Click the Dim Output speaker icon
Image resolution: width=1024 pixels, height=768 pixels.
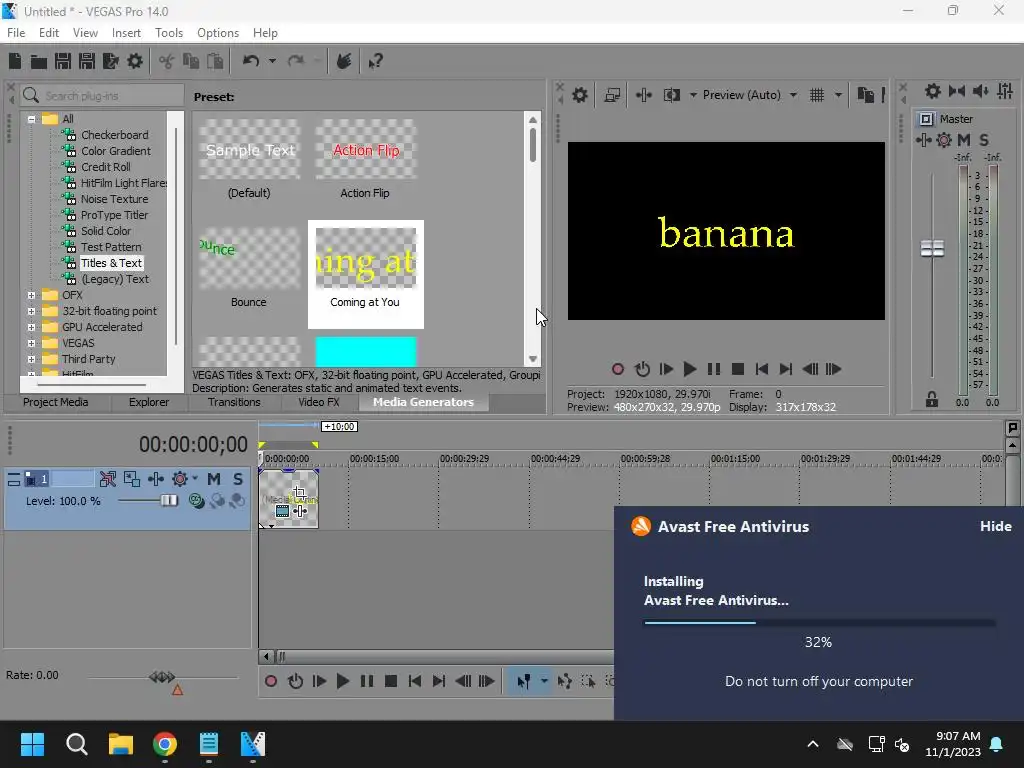pyautogui.click(x=980, y=91)
